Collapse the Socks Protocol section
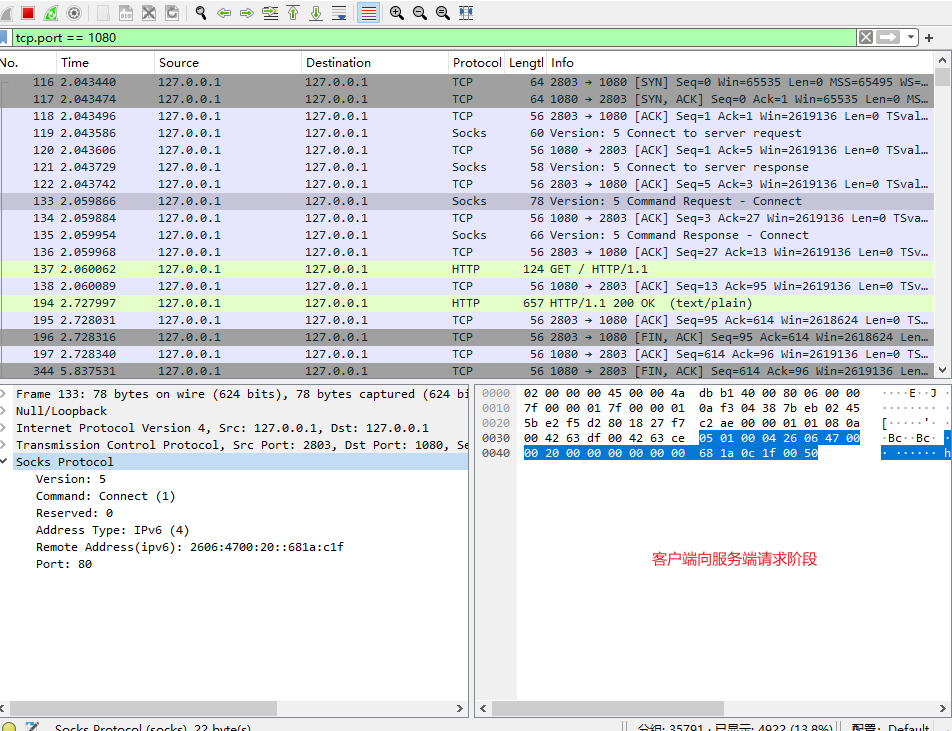Image resolution: width=952 pixels, height=731 pixels. coord(4,462)
